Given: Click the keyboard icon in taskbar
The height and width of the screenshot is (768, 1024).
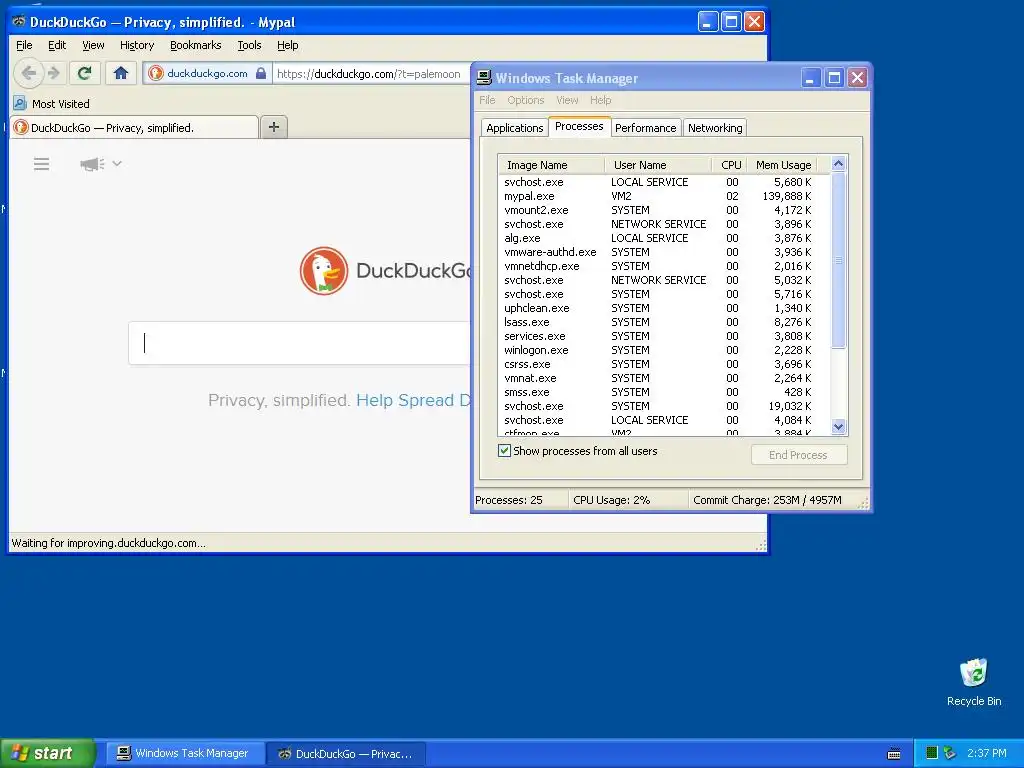Looking at the screenshot, I should (894, 754).
